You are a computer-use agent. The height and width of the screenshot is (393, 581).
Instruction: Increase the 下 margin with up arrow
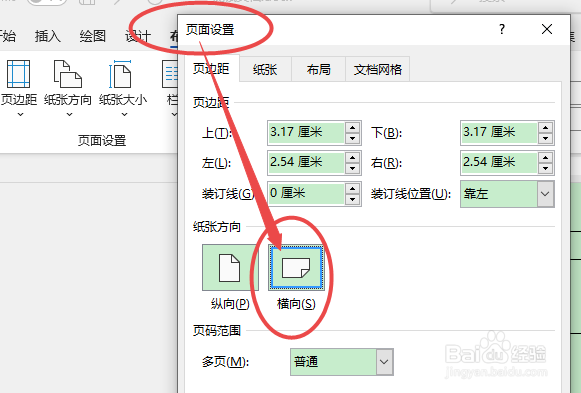click(x=545, y=127)
